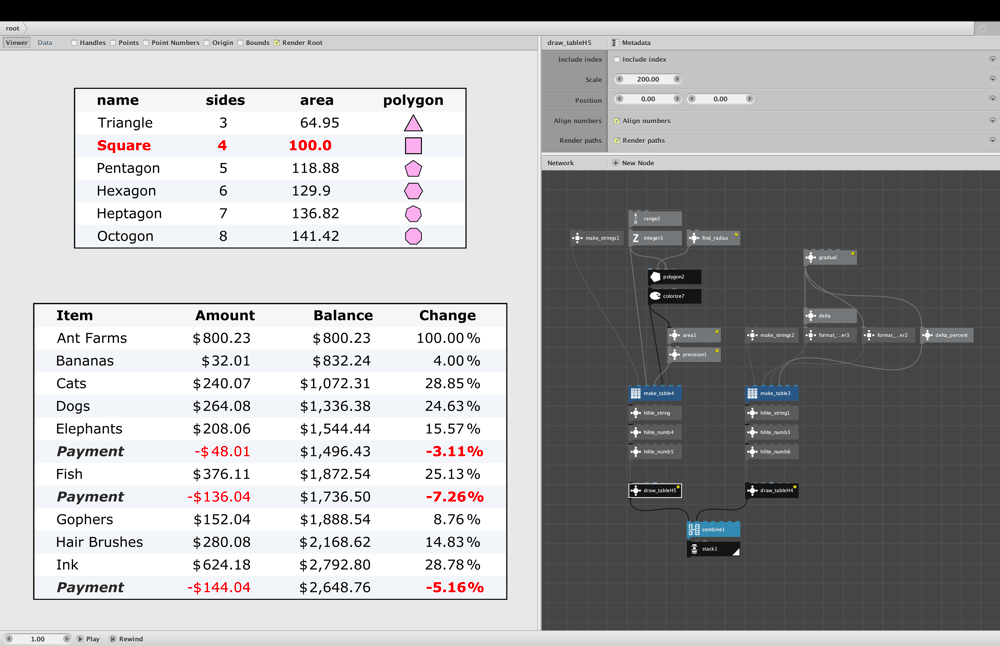Decrease Scale with its left arrow
This screenshot has width=1000, height=646.
point(619,79)
